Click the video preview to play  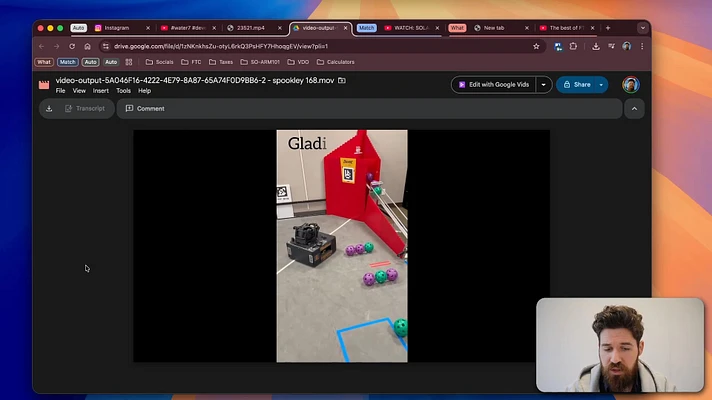(x=341, y=246)
